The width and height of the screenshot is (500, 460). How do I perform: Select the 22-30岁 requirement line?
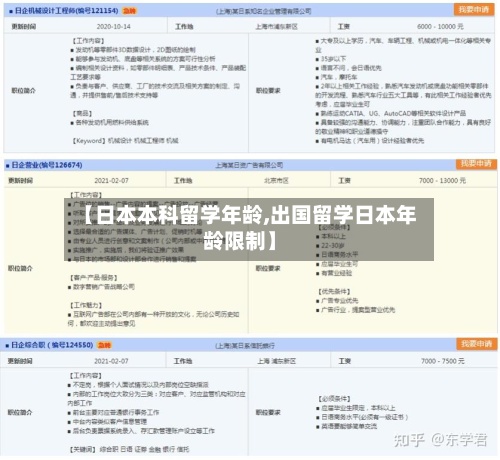[x=330, y=245]
